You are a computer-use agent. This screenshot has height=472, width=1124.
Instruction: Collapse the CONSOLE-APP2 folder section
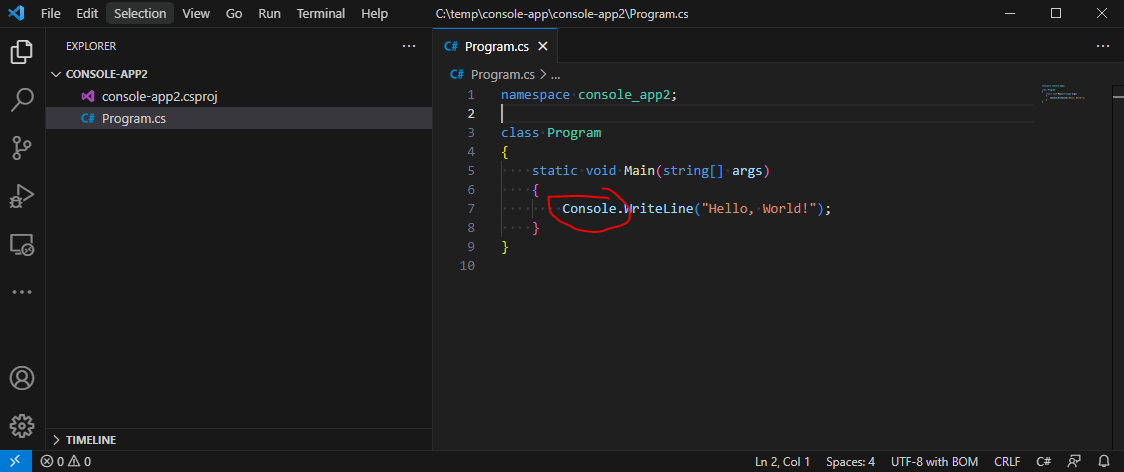point(238,74)
